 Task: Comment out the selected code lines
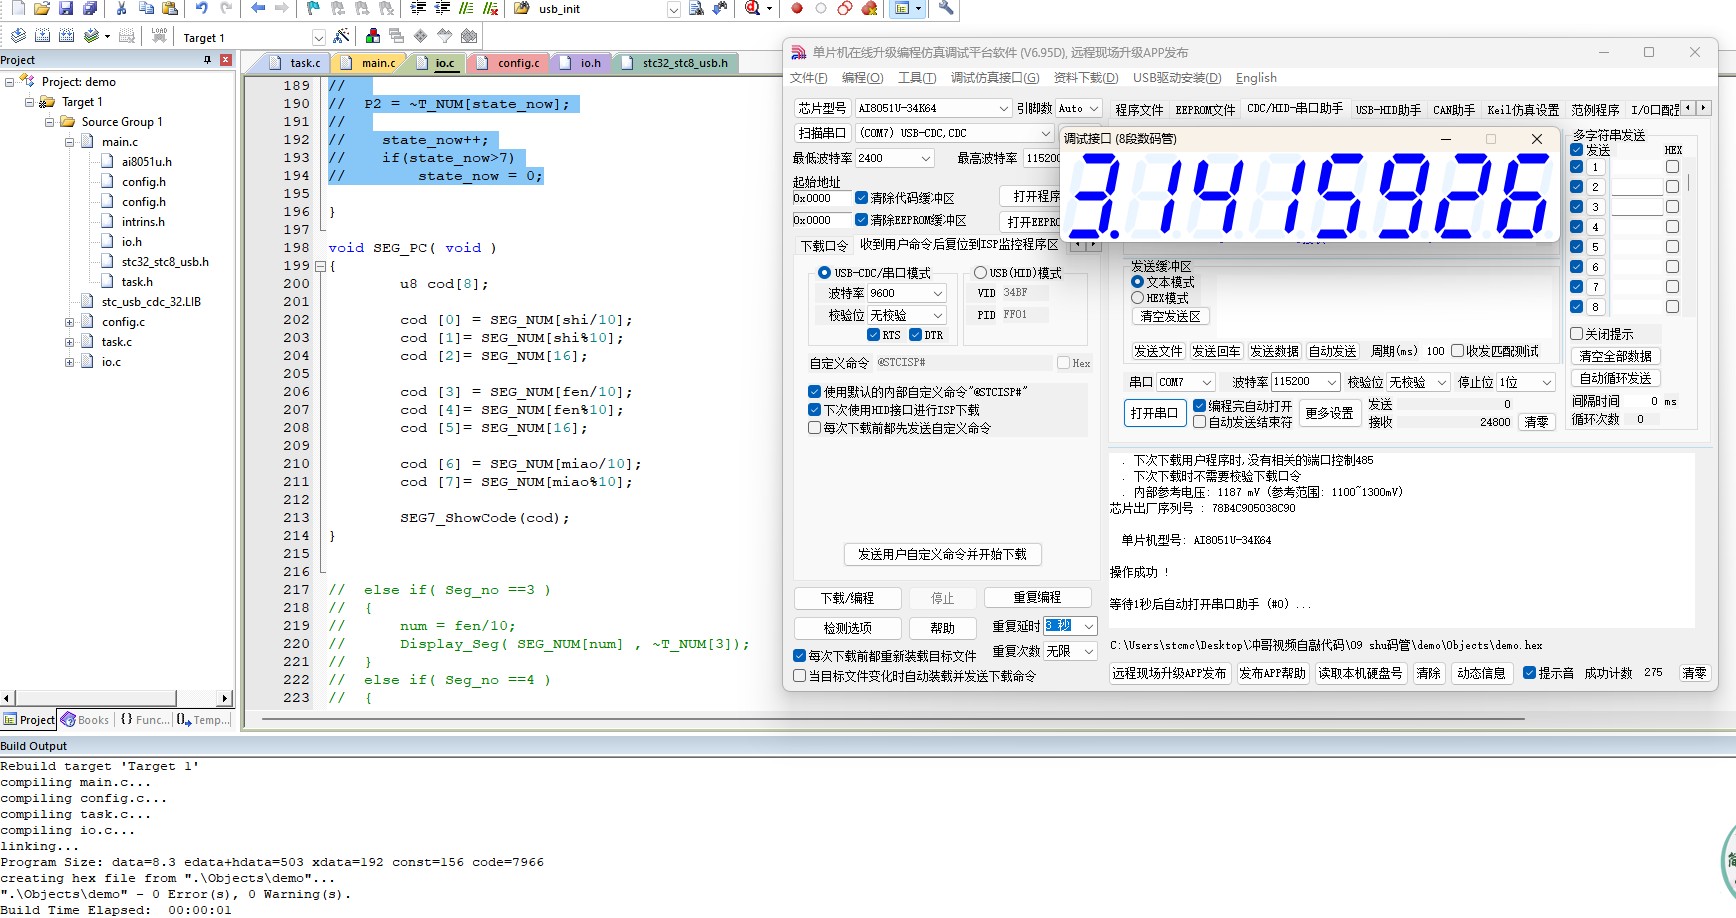click(x=466, y=8)
